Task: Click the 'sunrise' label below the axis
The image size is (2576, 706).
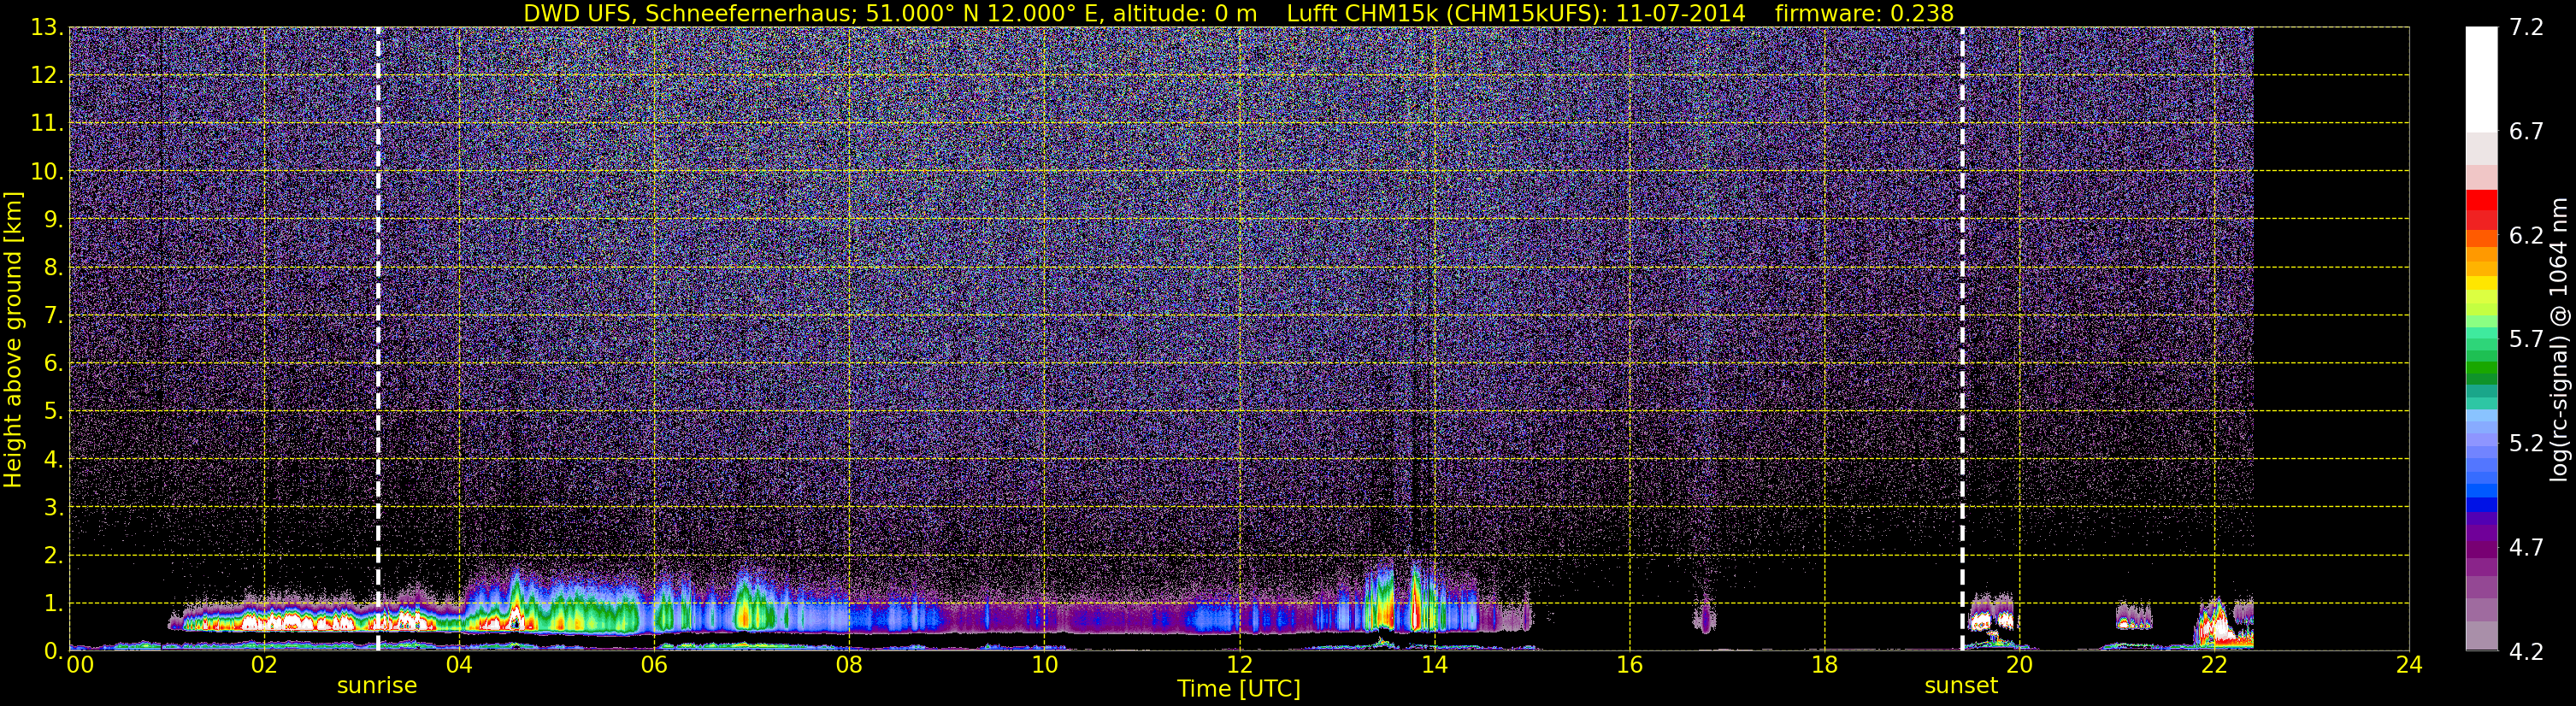Action: pyautogui.click(x=377, y=686)
